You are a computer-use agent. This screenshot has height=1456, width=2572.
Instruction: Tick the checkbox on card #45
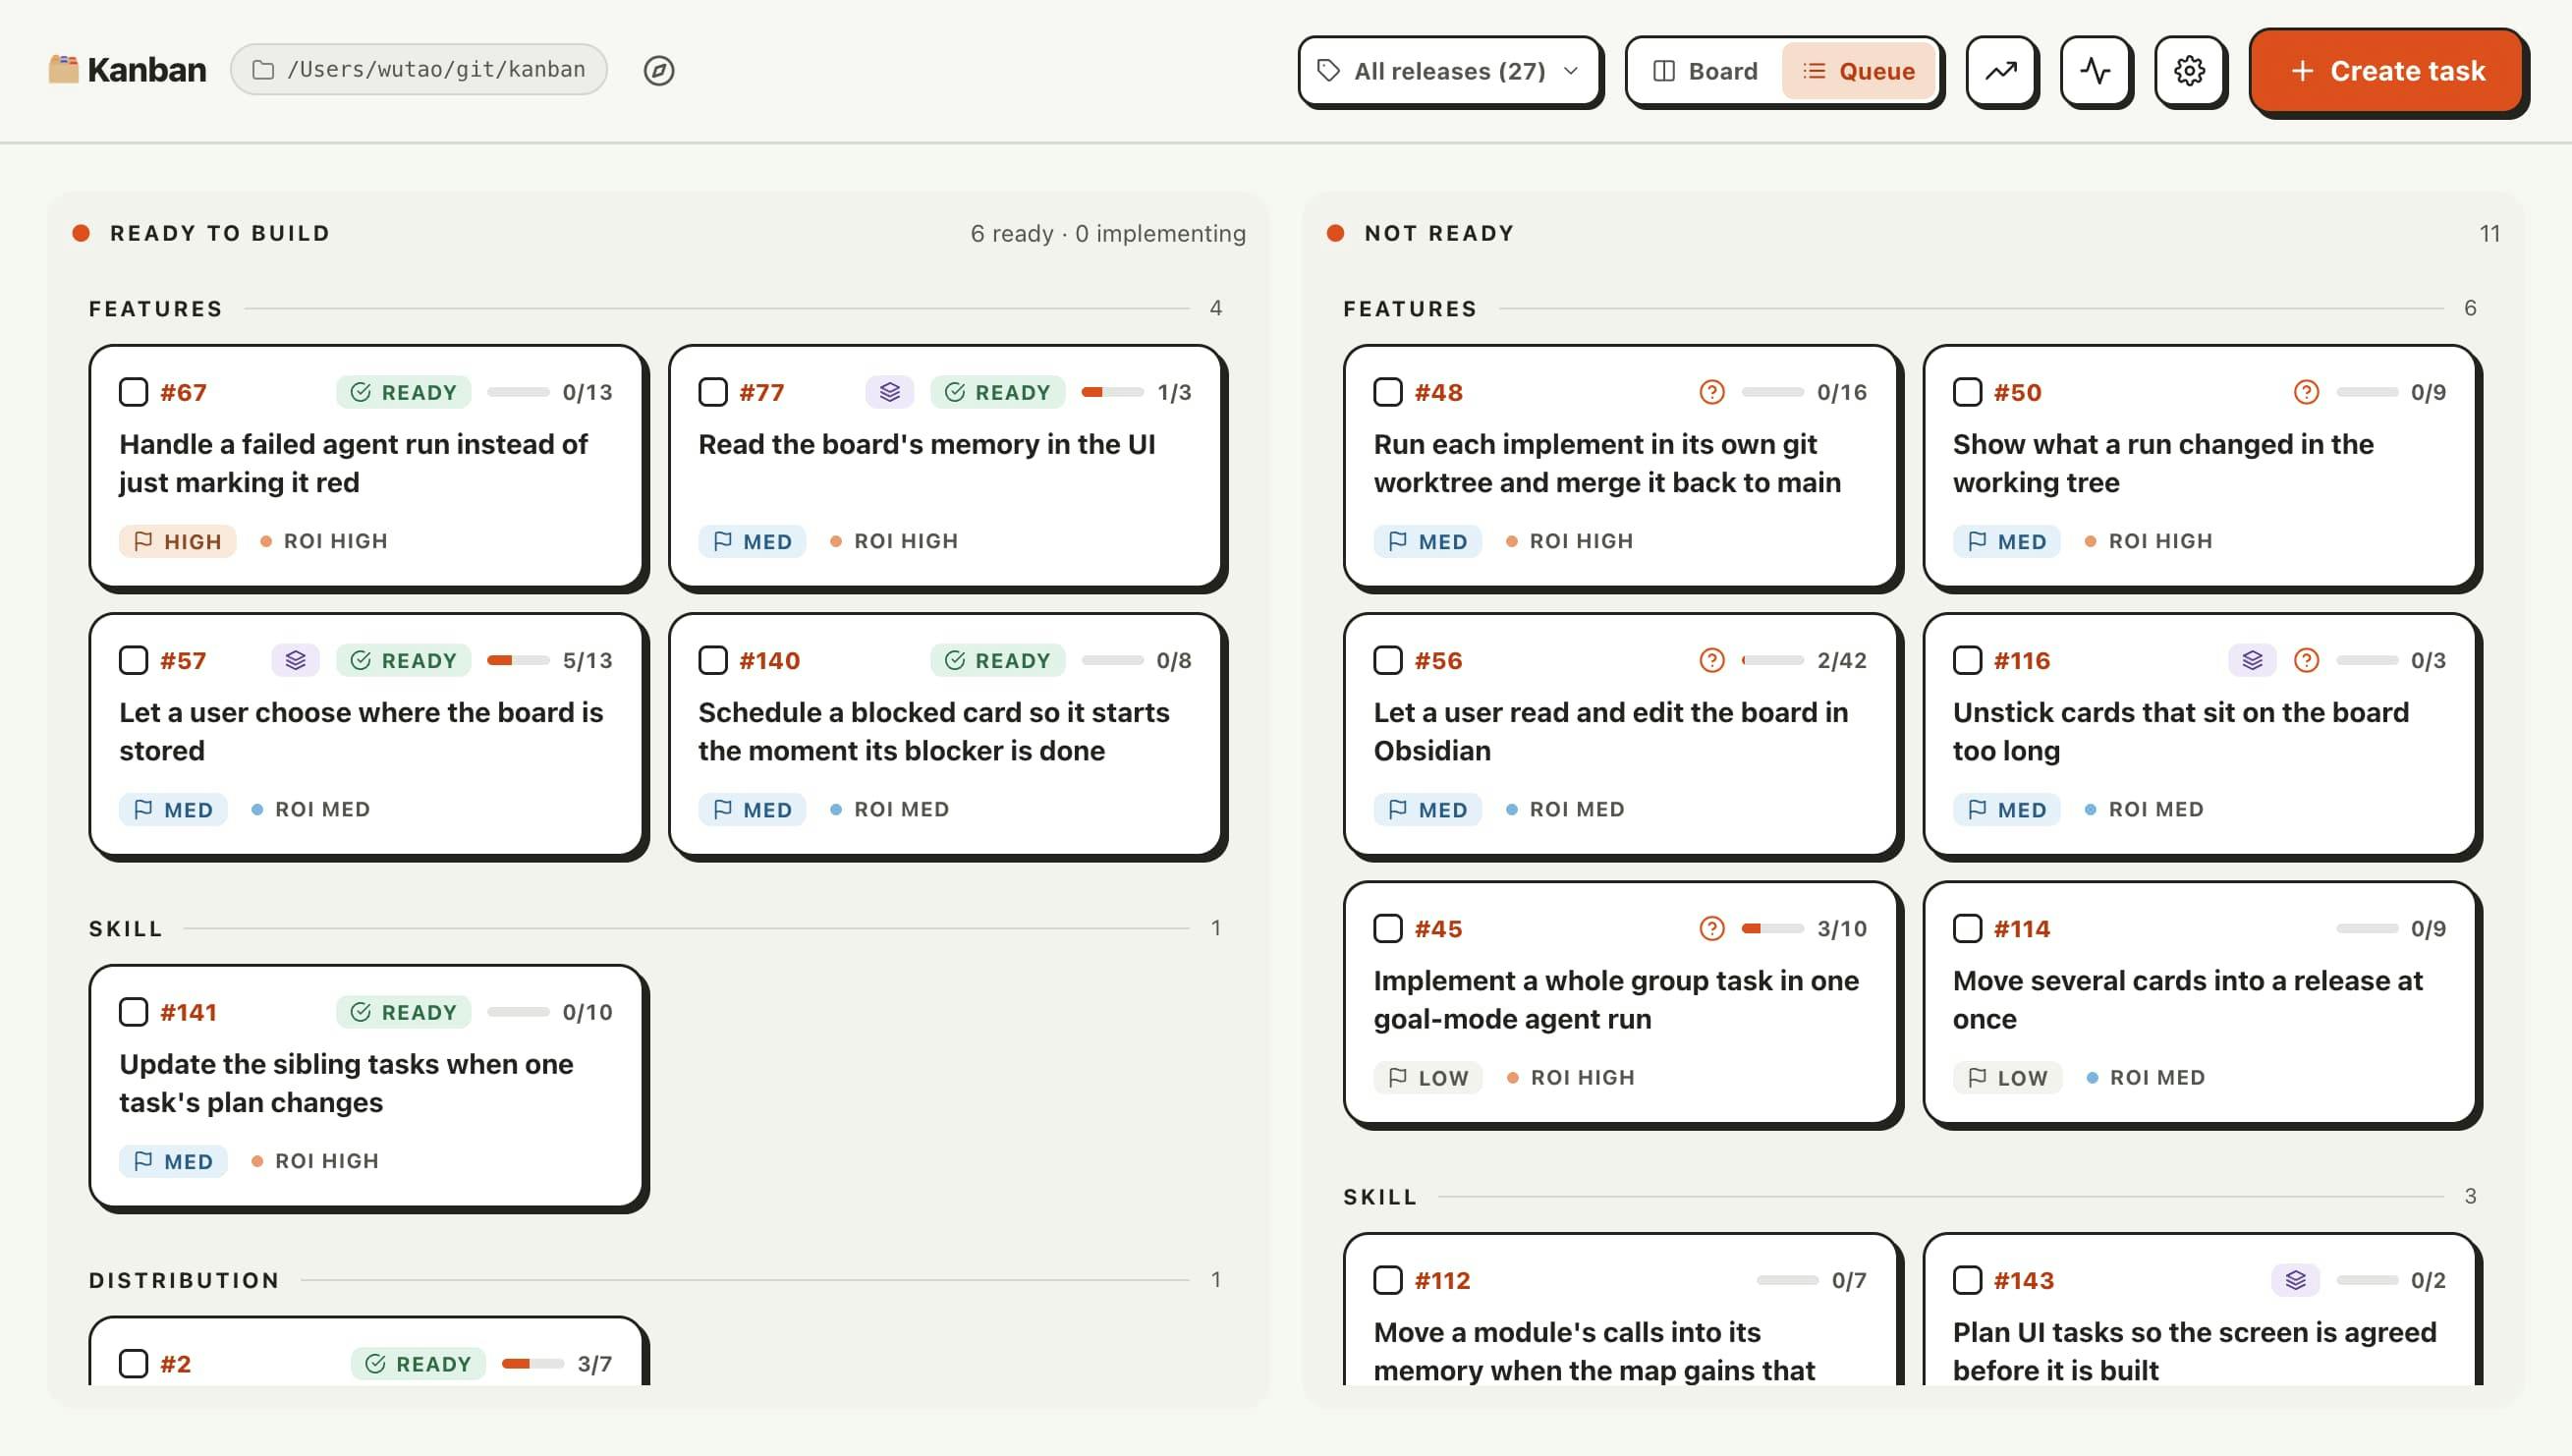coord(1388,928)
